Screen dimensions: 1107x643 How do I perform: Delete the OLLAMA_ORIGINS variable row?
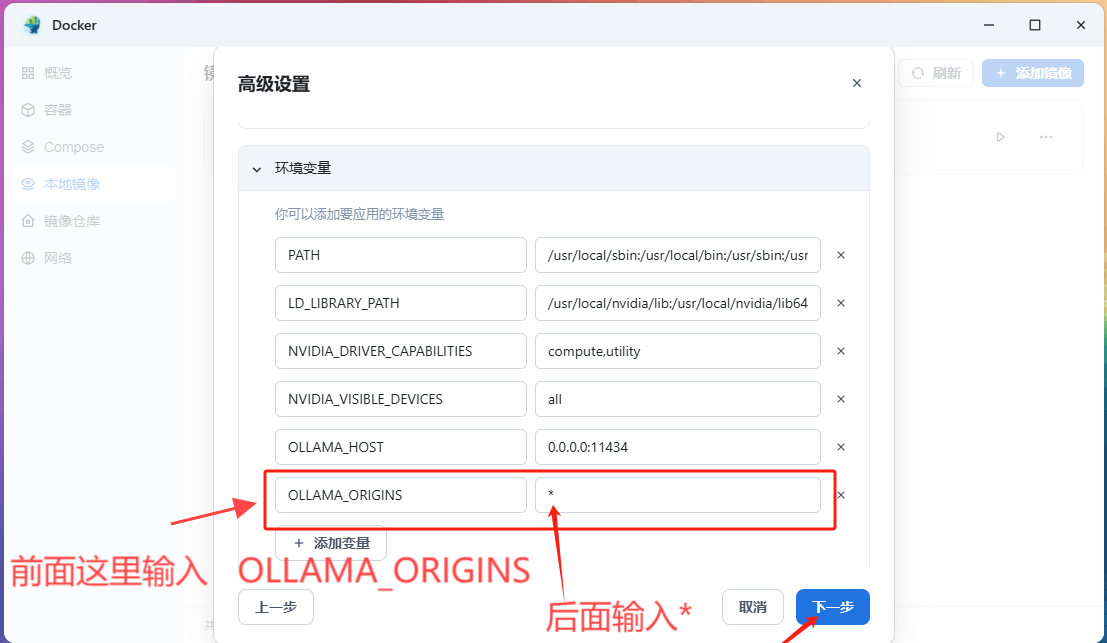[841, 495]
